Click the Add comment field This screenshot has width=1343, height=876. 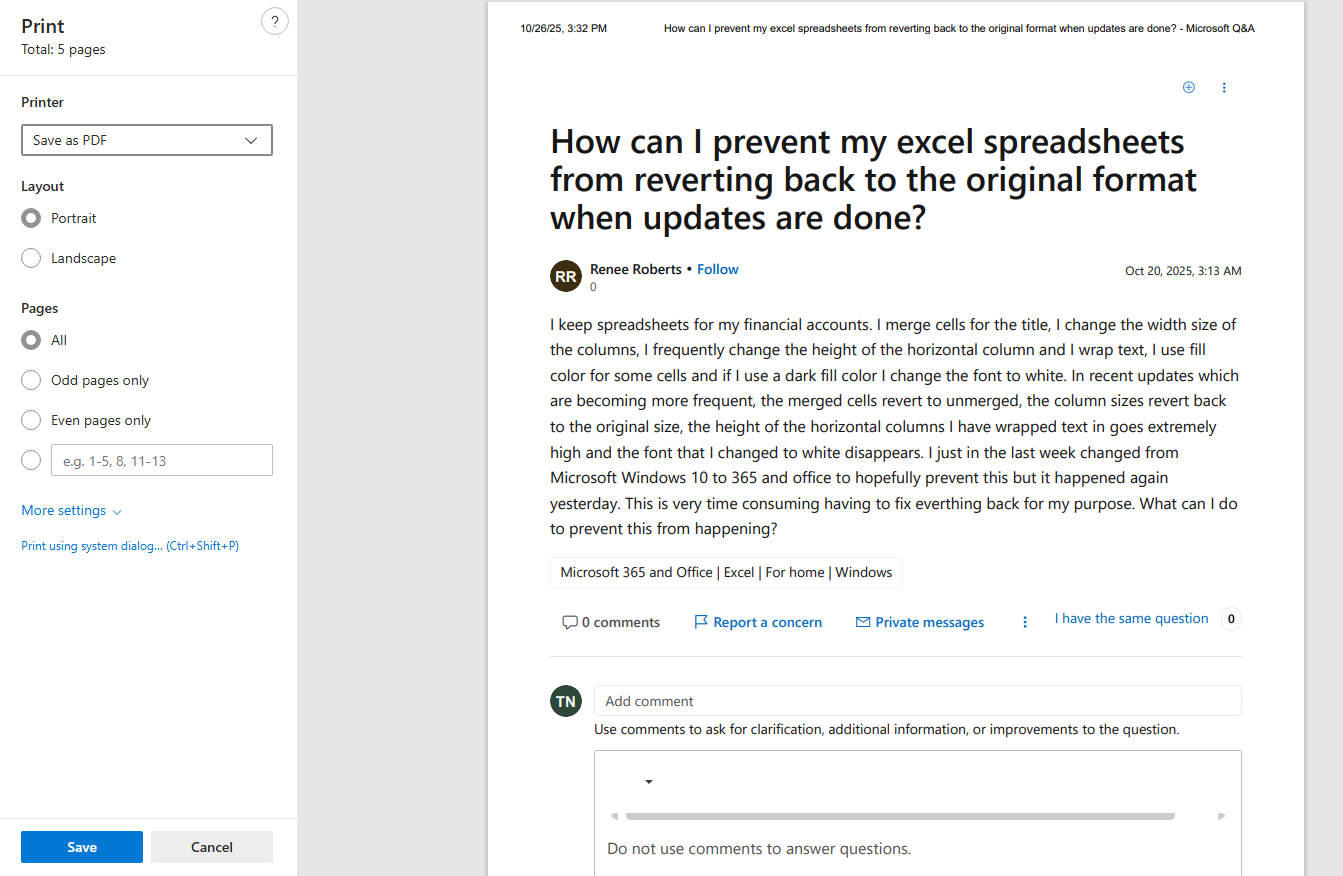pyautogui.click(x=918, y=701)
